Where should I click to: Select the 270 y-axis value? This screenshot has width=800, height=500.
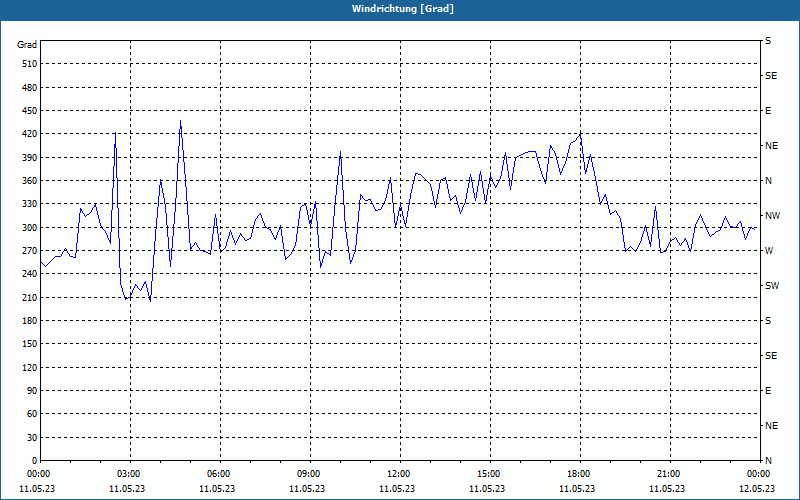(x=30, y=251)
